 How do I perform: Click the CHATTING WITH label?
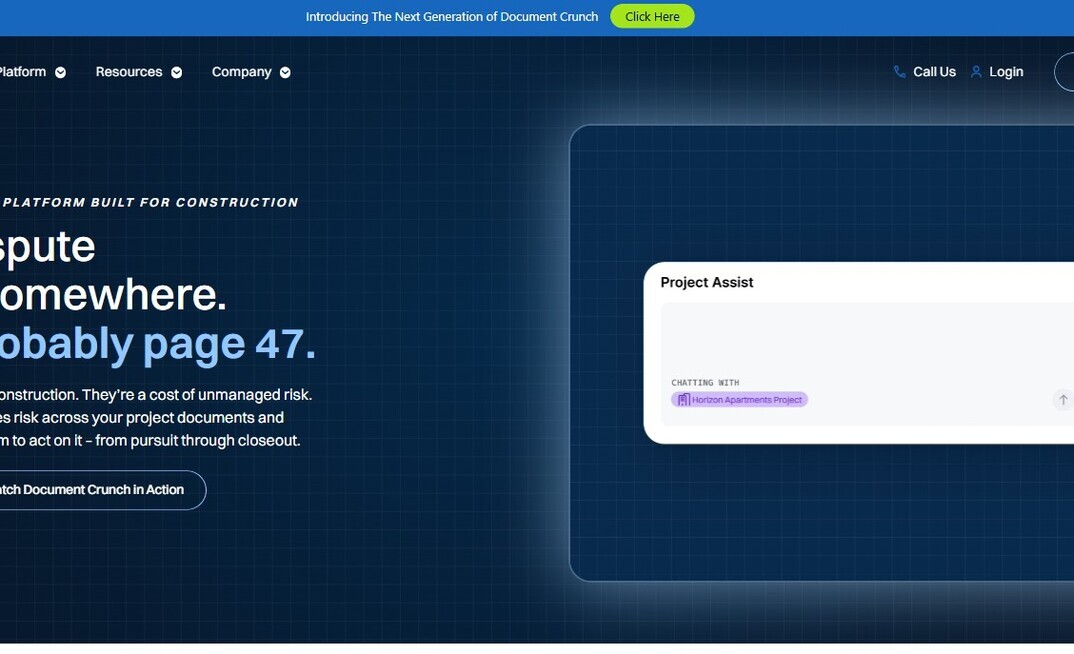(x=705, y=383)
